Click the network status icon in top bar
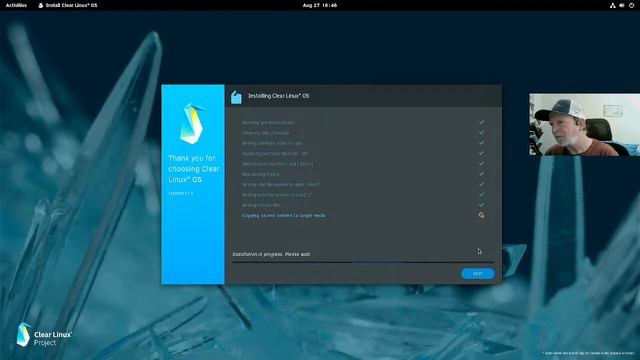Viewport: 640px width, 360px height. pos(612,5)
